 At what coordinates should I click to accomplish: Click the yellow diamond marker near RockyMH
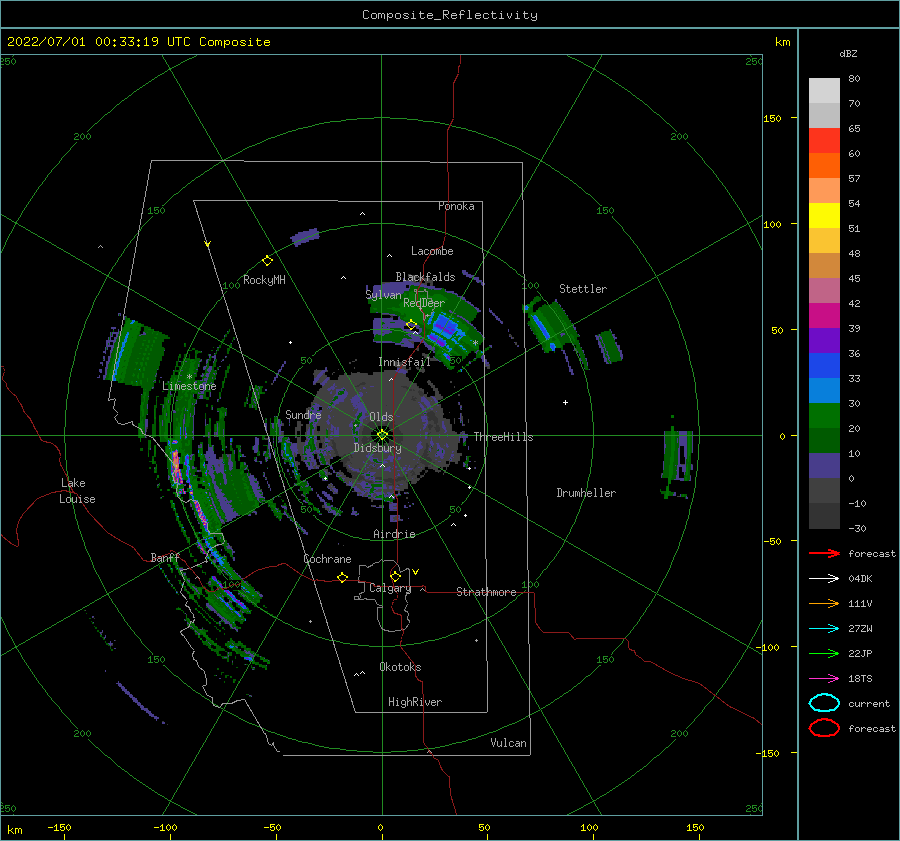(267, 261)
